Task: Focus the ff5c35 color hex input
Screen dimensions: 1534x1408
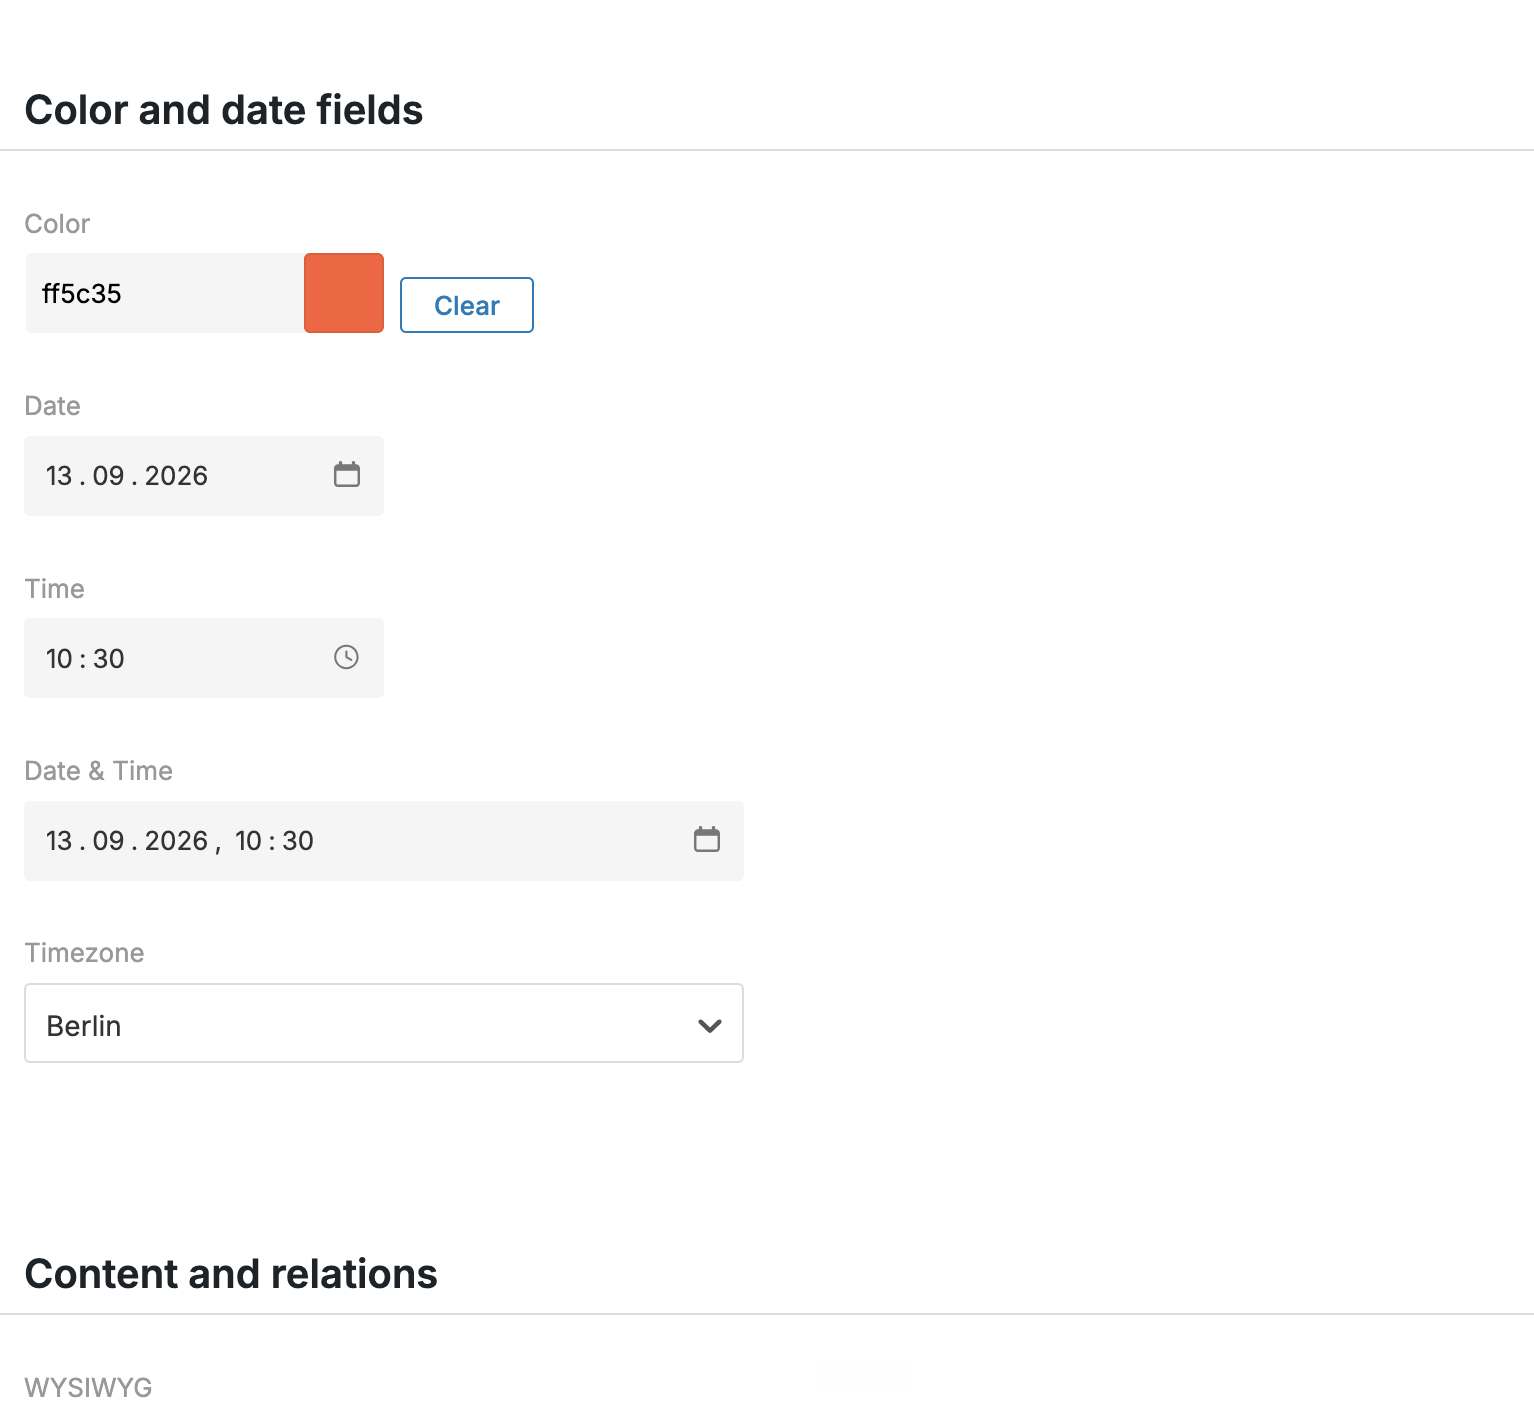Action: (165, 293)
